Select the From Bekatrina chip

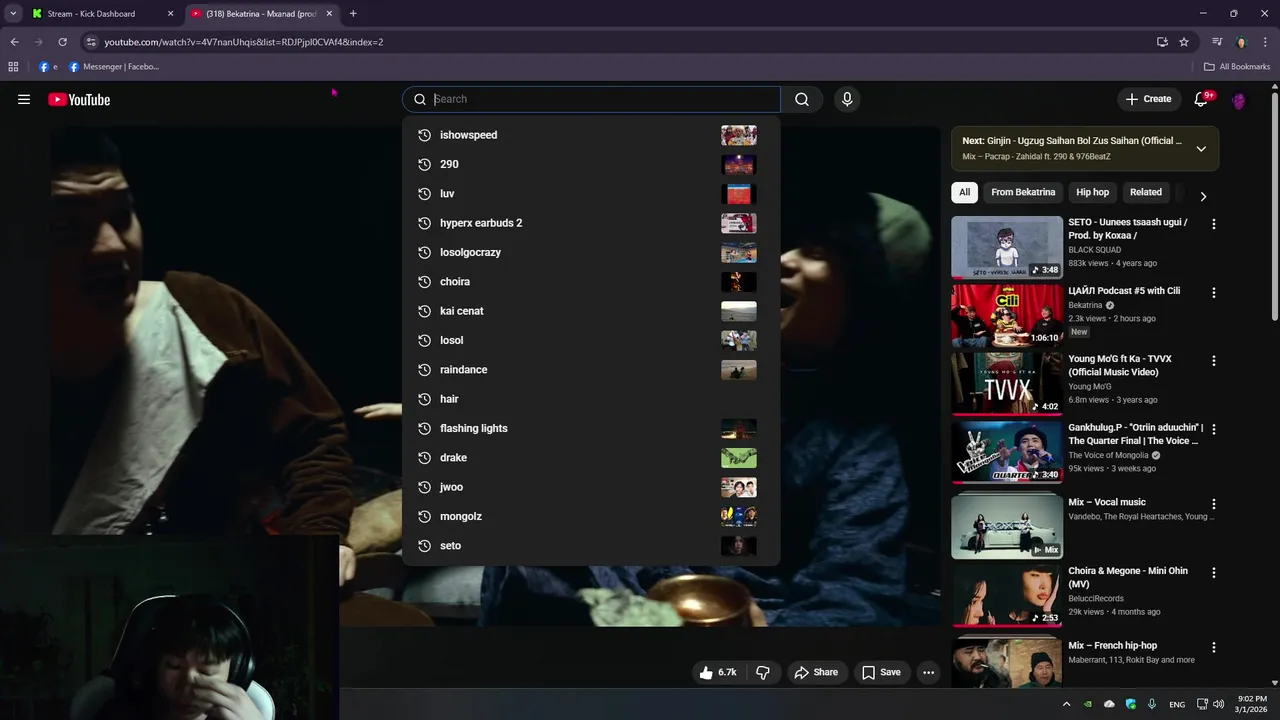coord(1023,192)
